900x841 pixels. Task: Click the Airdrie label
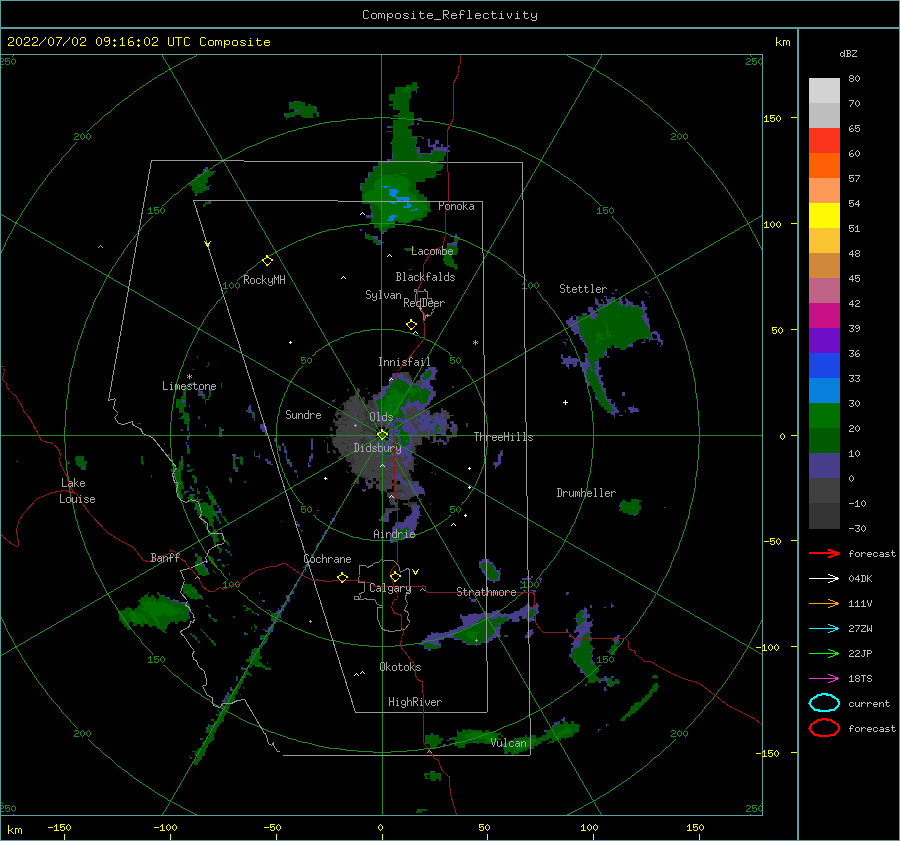[394, 534]
